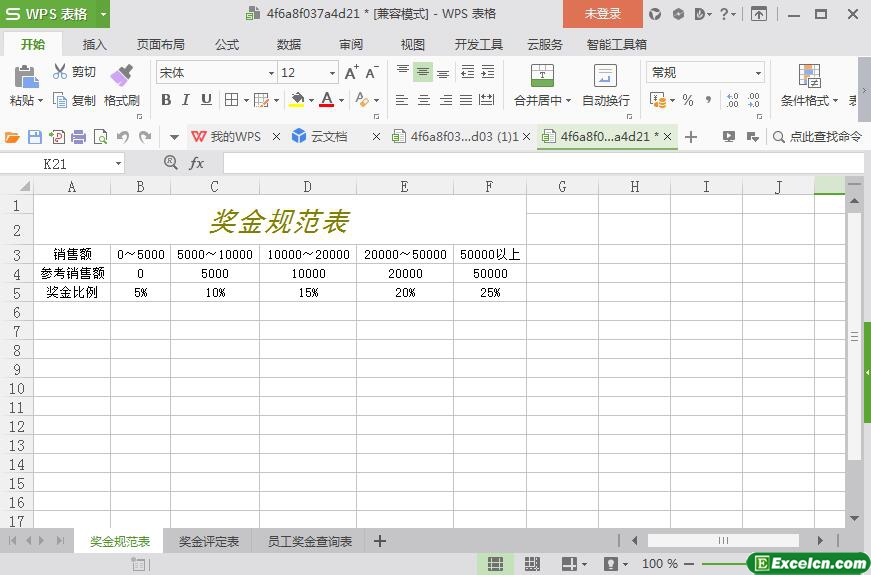
Task: Click the Save icon in quick access toolbar
Action: [35, 137]
